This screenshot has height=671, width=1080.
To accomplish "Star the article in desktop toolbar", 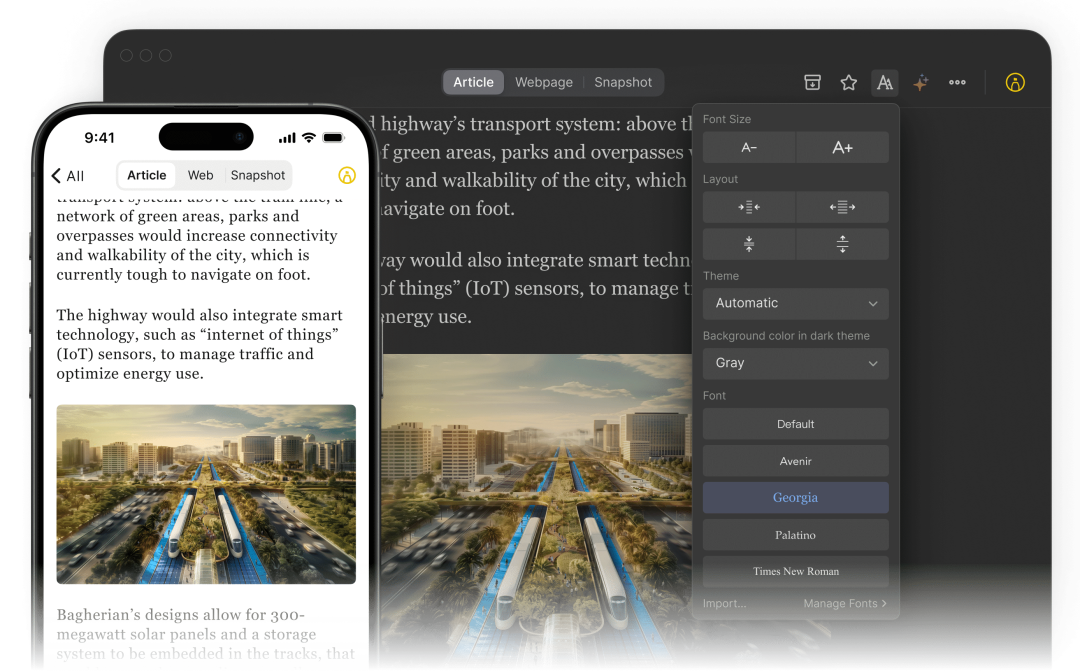I will click(849, 83).
